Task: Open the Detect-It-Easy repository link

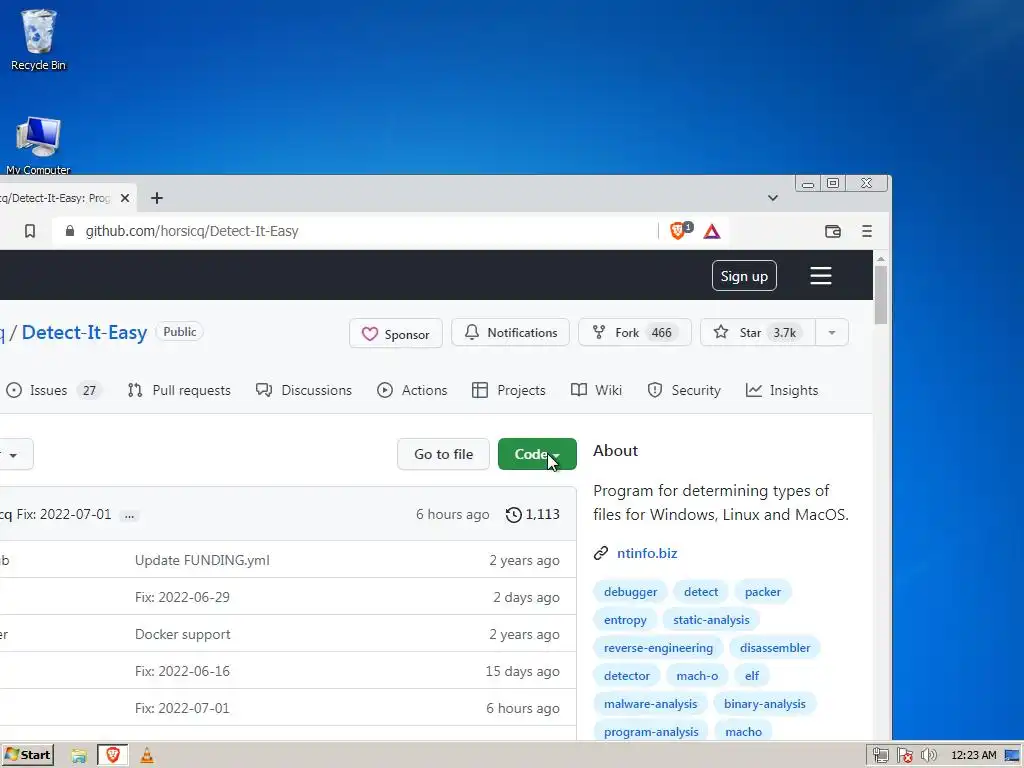Action: pyautogui.click(x=84, y=332)
